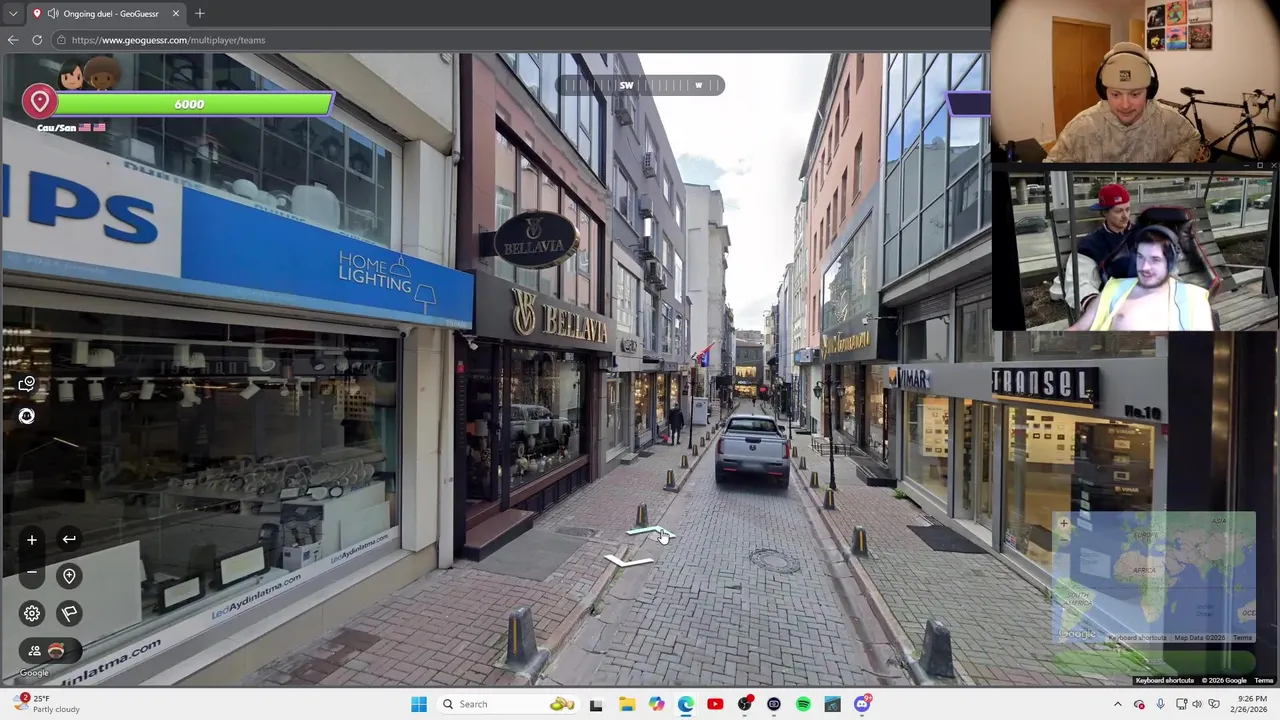The image size is (1280, 720).
Task: Show hidden system tray icons
Action: (x=1118, y=704)
